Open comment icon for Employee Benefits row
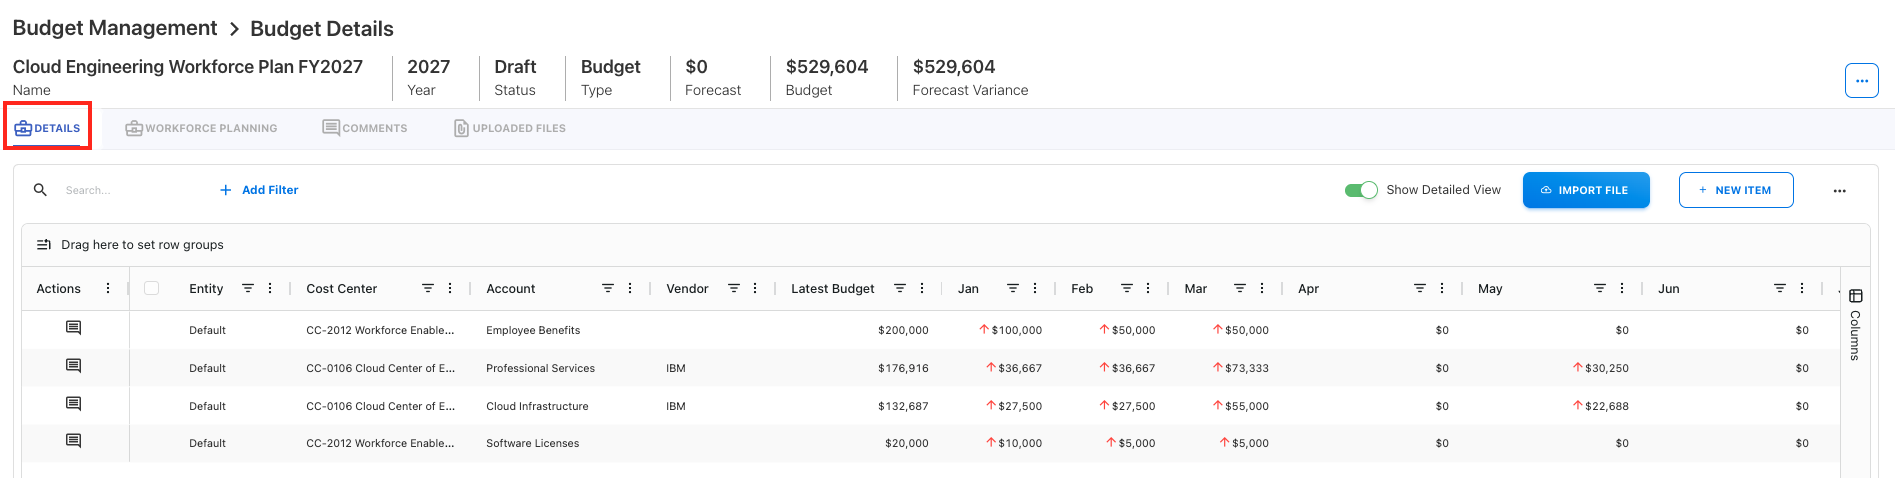The image size is (1895, 478). 73,328
